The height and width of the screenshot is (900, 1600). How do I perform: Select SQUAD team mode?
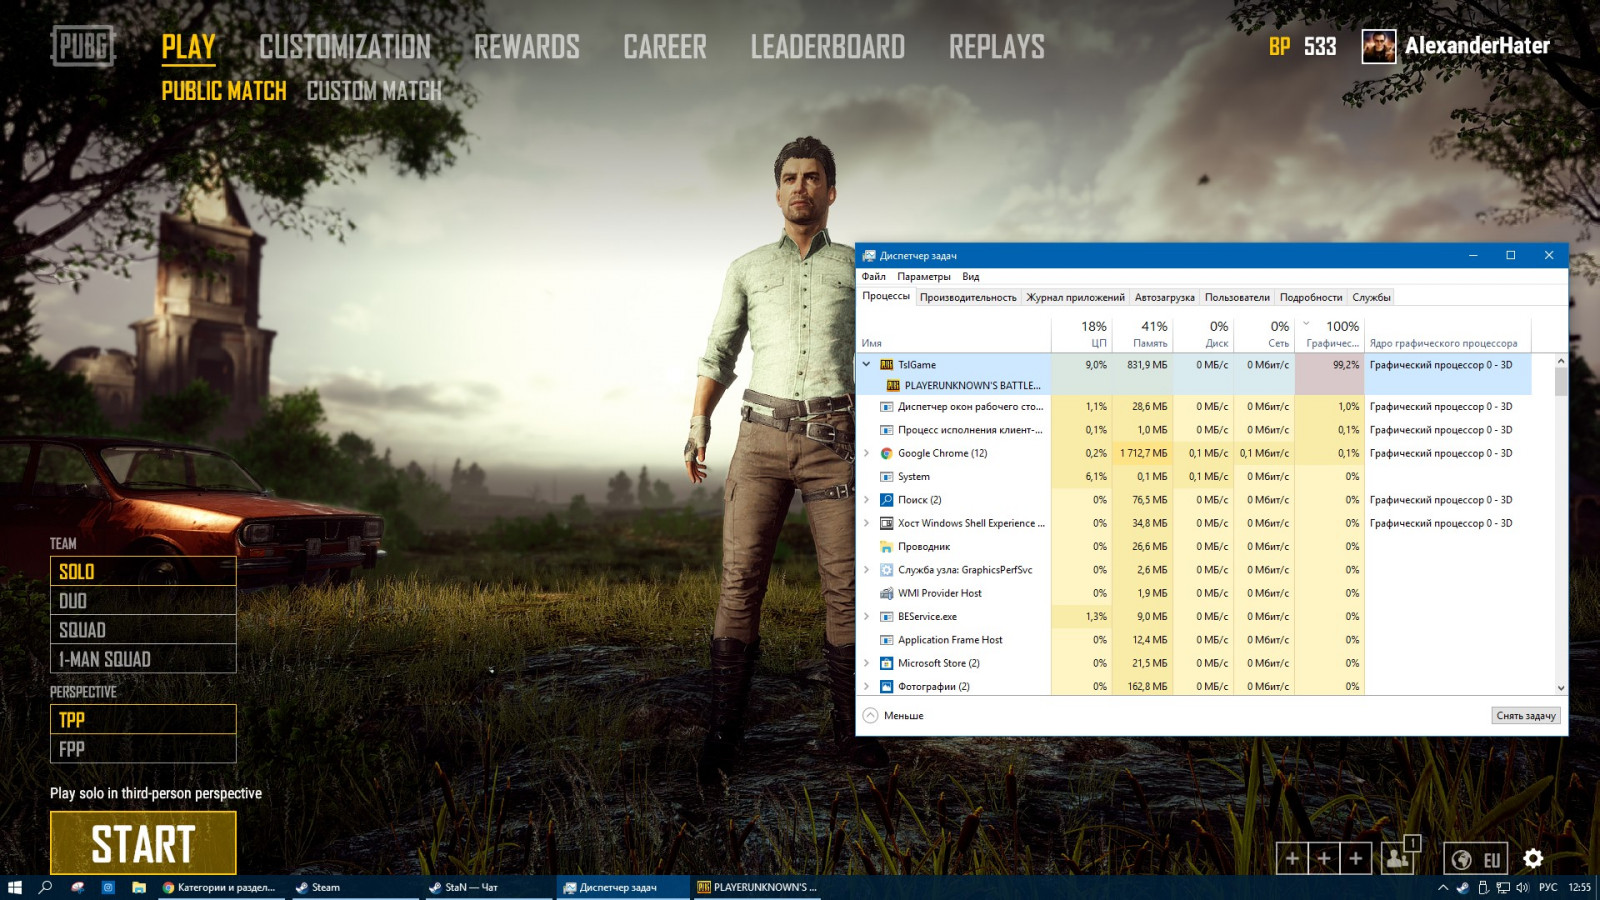(x=143, y=629)
